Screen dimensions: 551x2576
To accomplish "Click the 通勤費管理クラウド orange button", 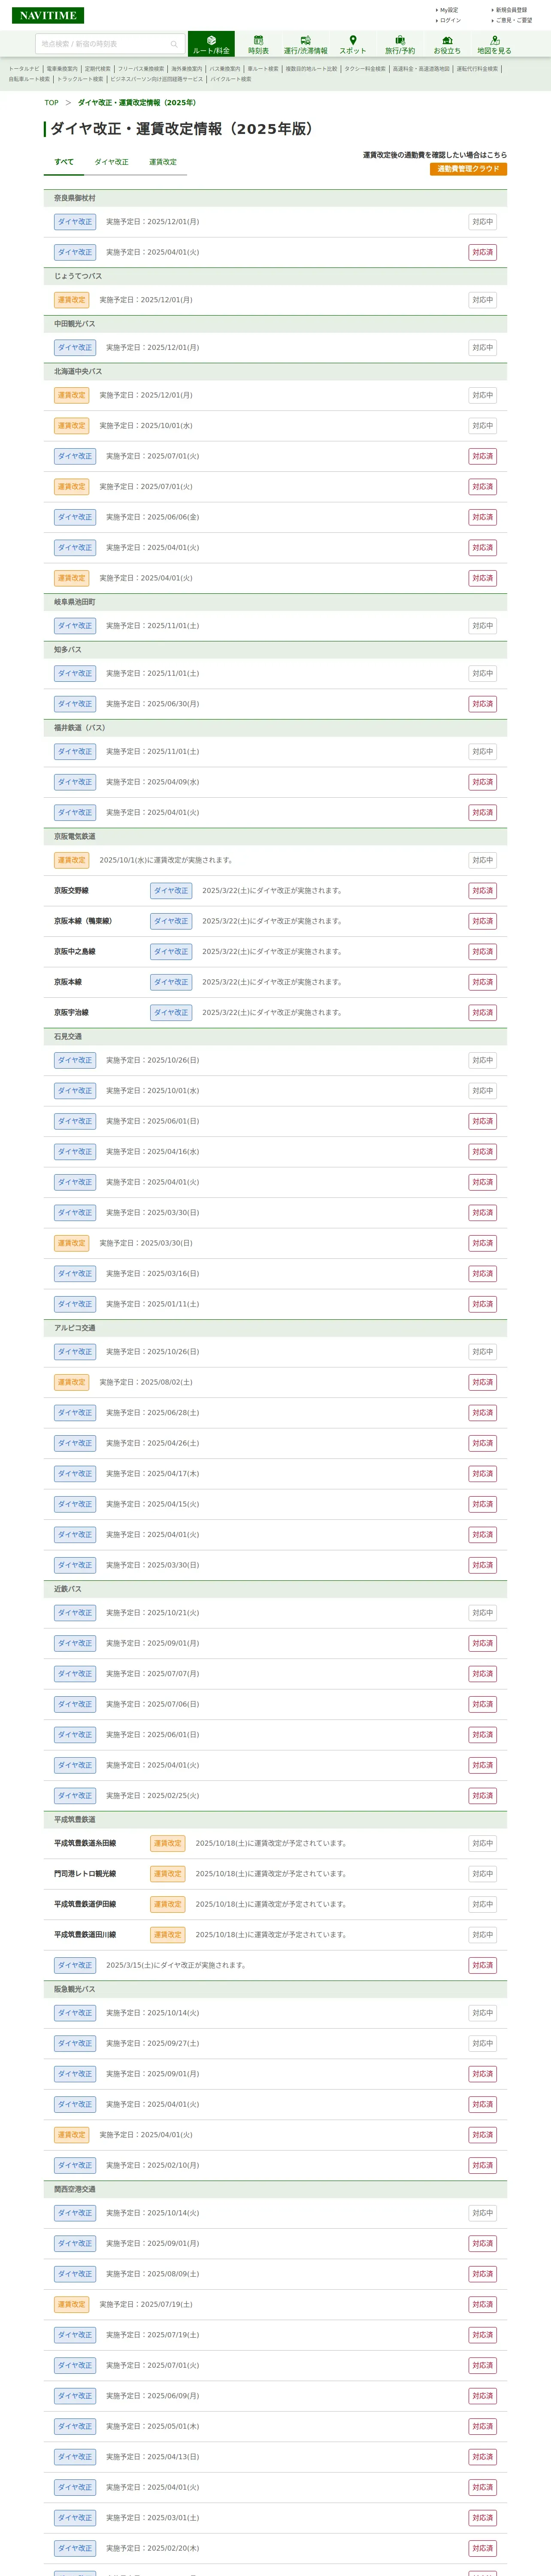I will tap(468, 169).
